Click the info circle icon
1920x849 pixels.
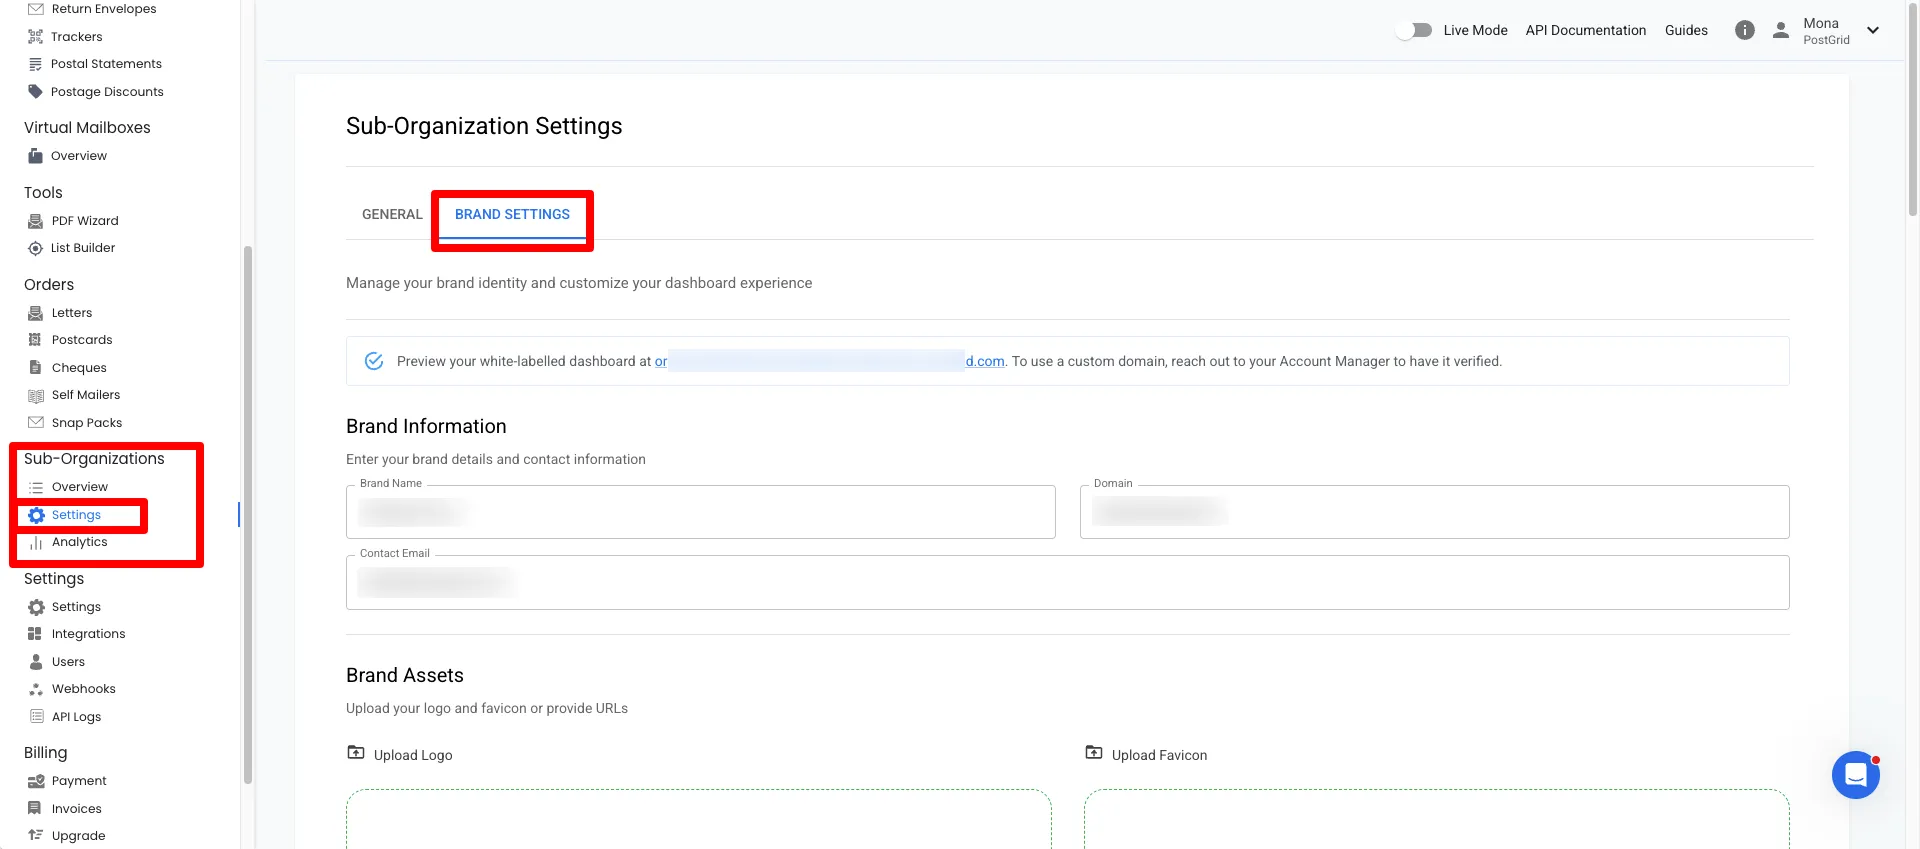click(x=1745, y=30)
